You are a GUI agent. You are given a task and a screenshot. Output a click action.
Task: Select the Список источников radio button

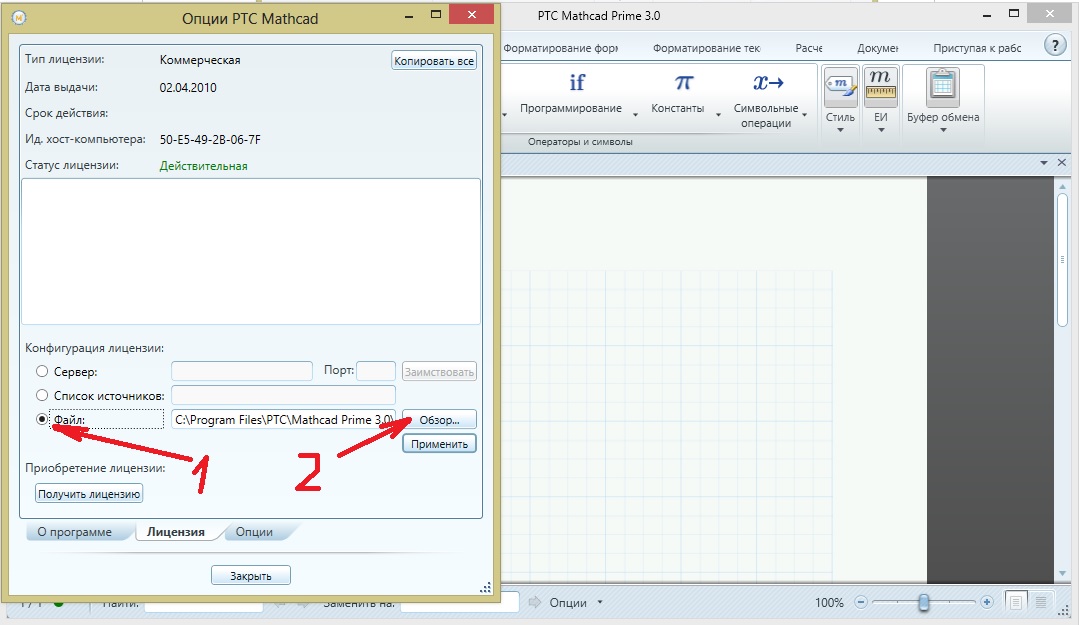[42, 395]
